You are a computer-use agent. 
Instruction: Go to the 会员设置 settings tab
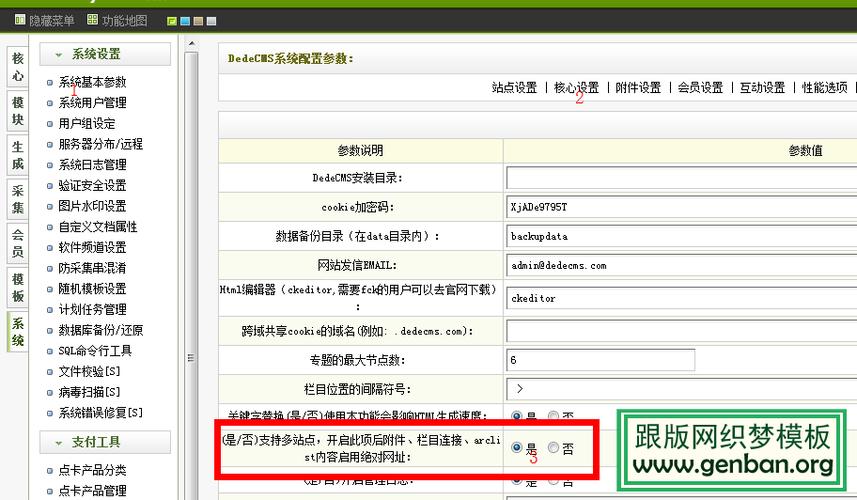pyautogui.click(x=701, y=87)
